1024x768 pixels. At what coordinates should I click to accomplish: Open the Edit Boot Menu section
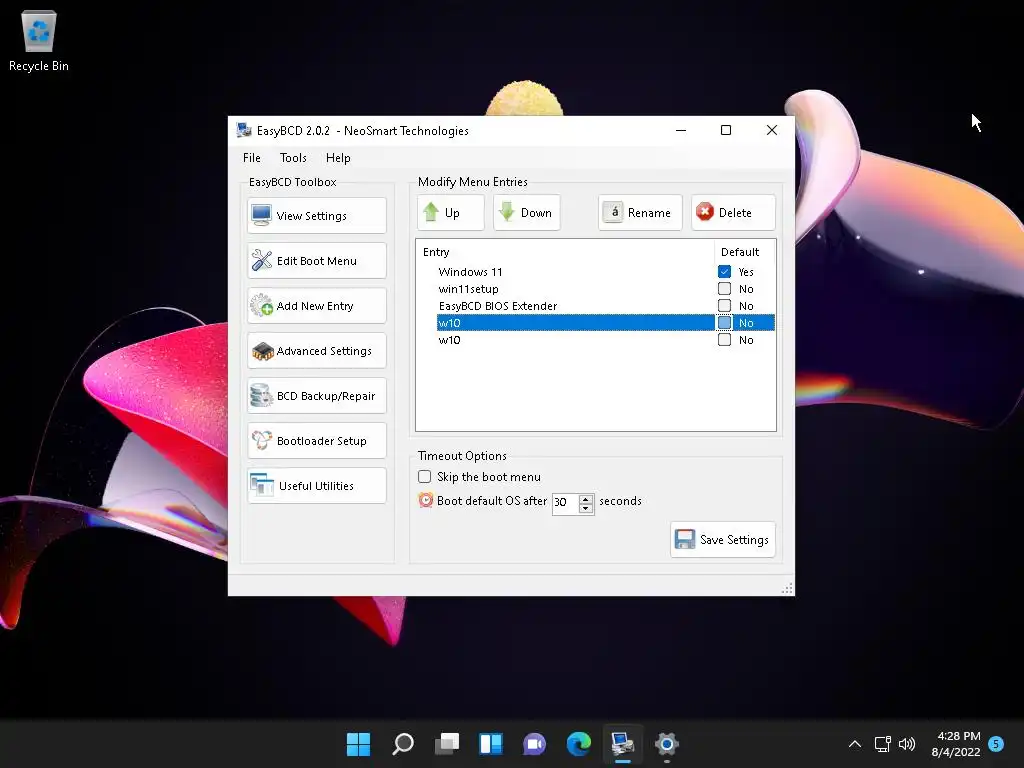point(317,261)
